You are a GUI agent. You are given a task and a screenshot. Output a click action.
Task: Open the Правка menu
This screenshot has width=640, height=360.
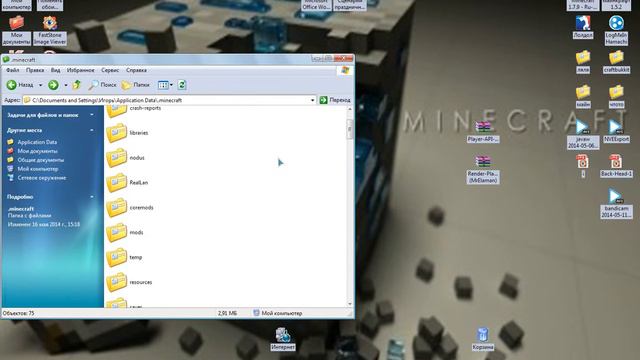35,70
